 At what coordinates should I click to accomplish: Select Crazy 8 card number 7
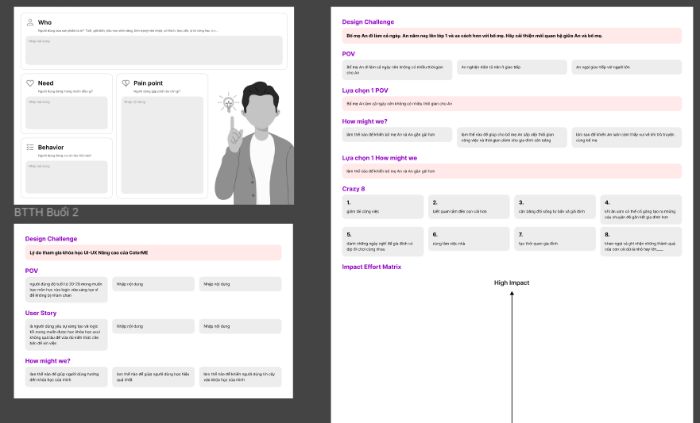point(555,239)
